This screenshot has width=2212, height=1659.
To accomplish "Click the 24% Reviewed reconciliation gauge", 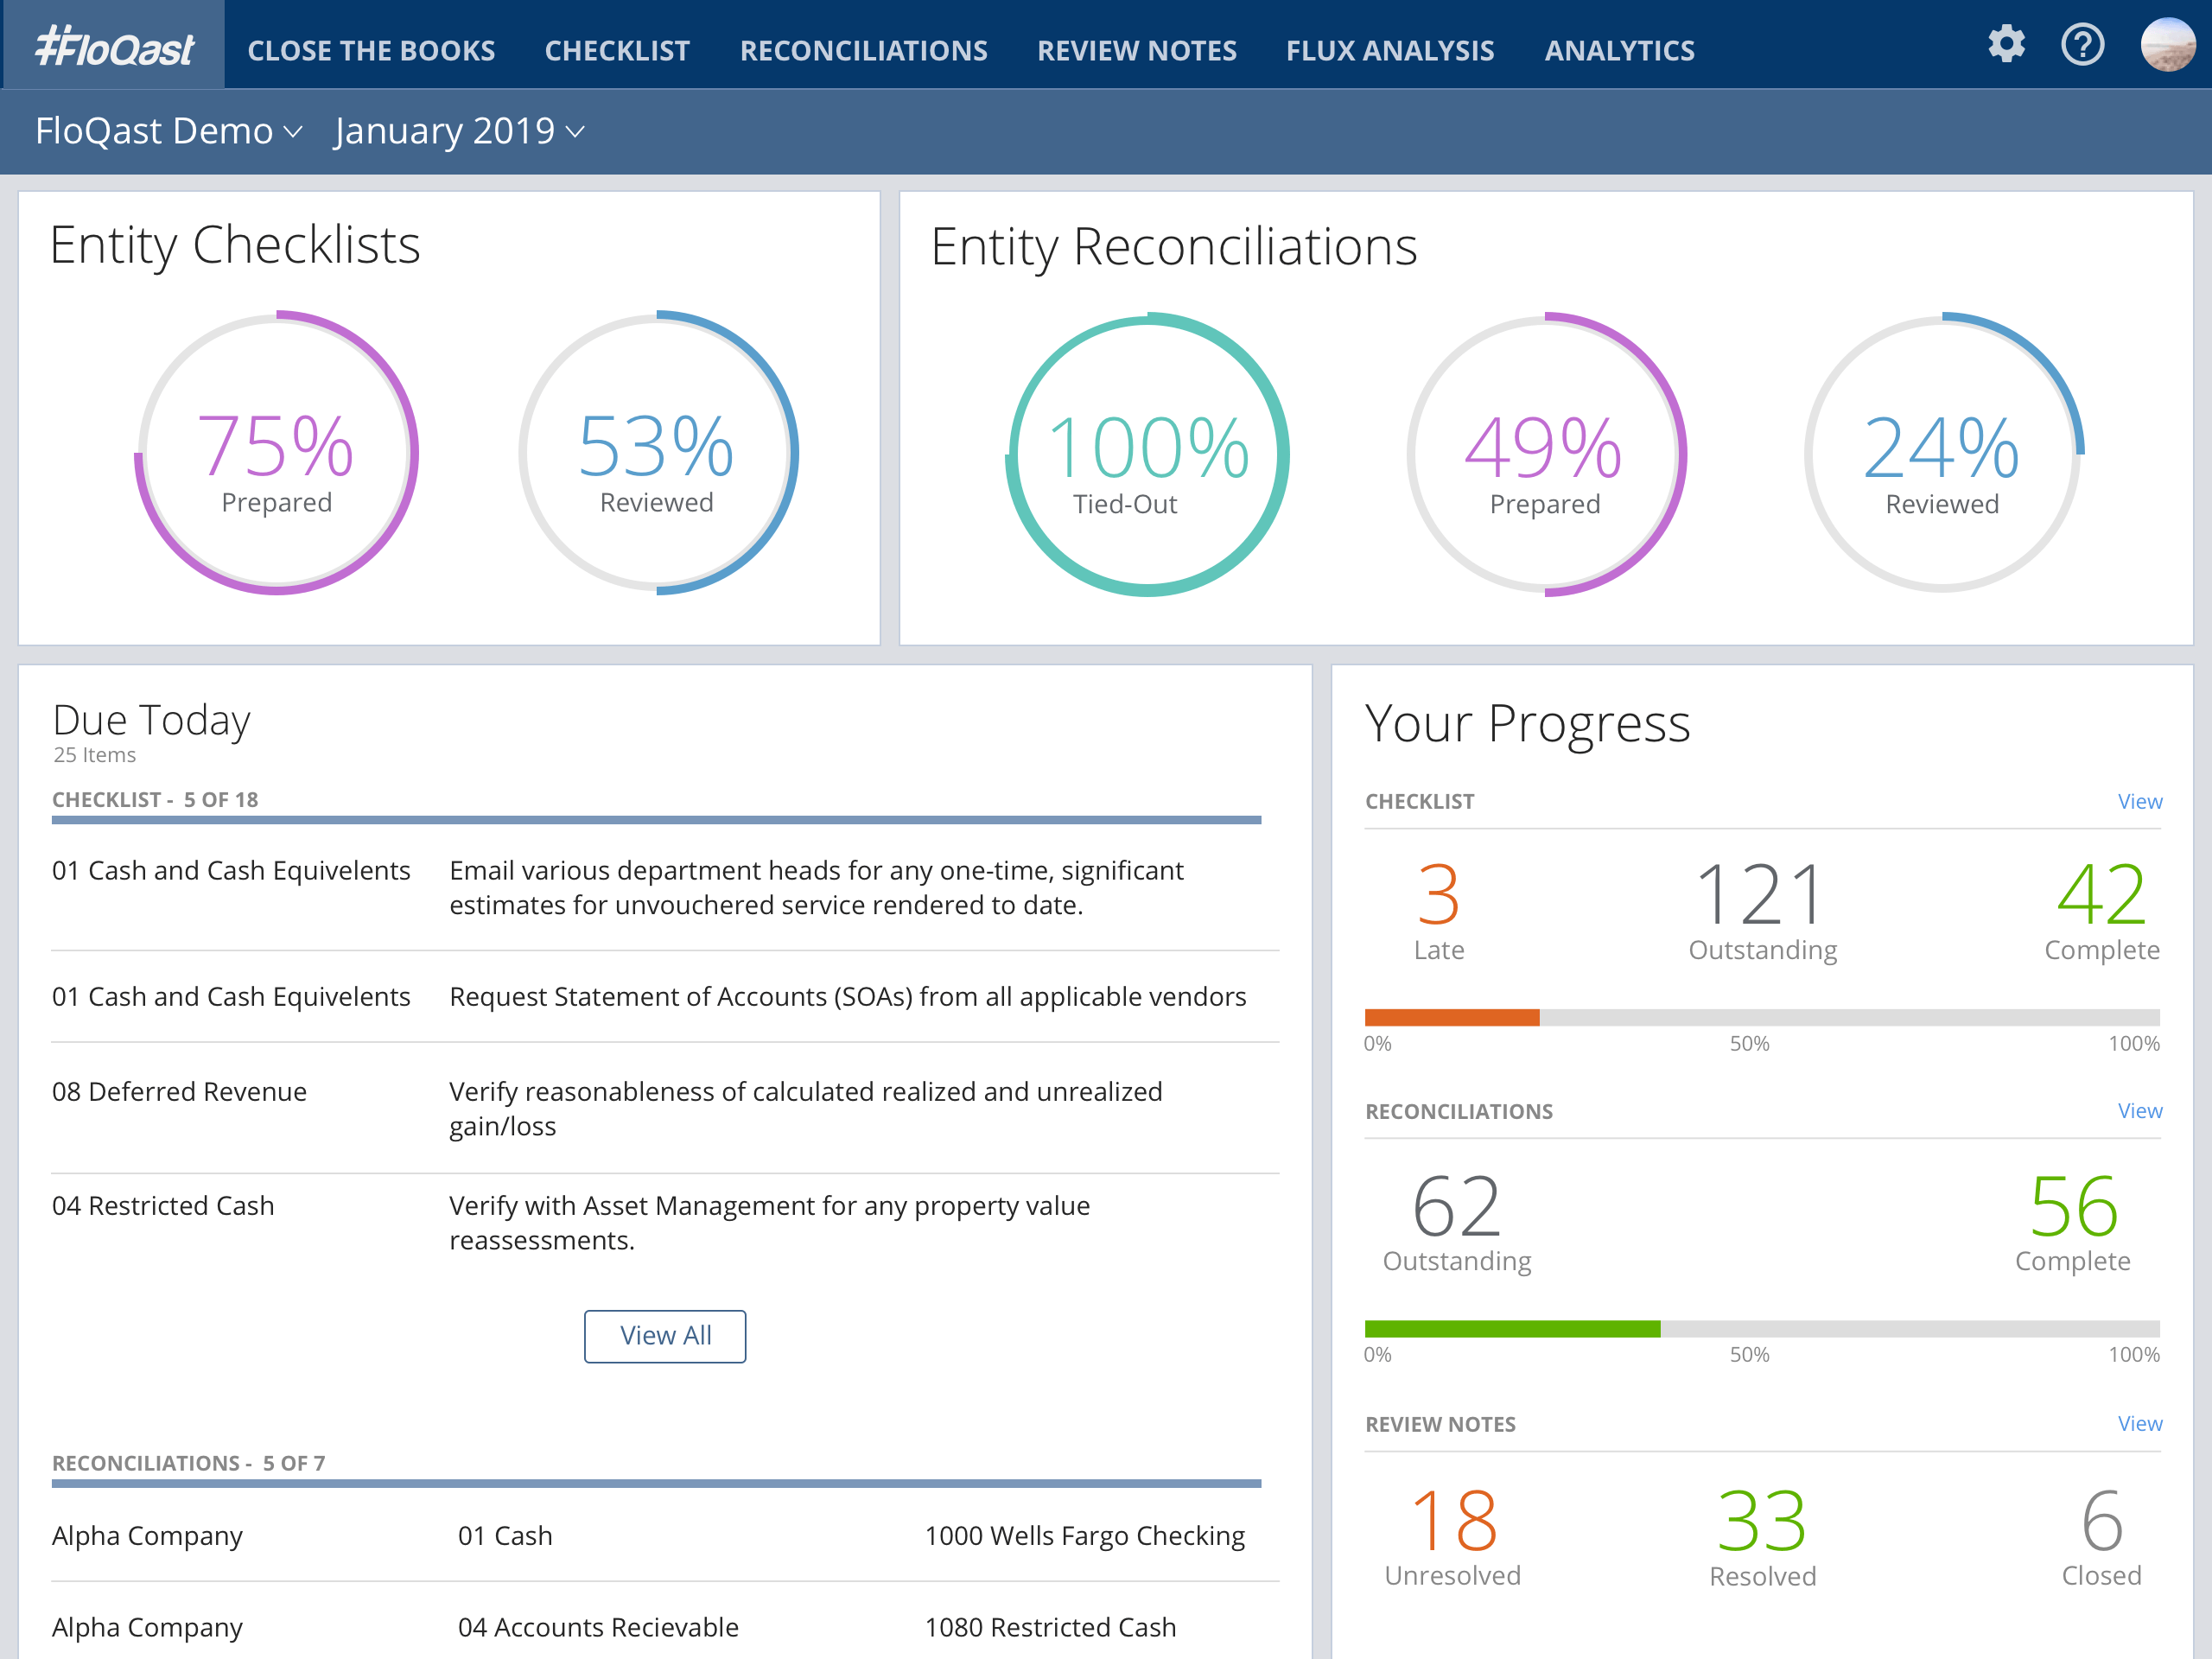I will coord(1942,455).
